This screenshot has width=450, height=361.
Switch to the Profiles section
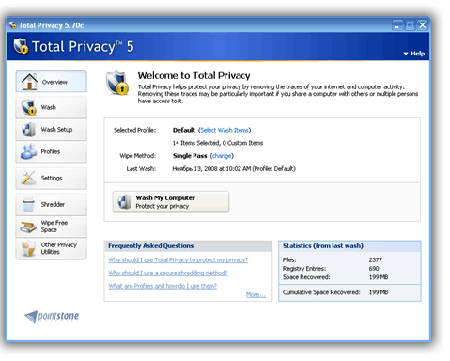(51, 151)
